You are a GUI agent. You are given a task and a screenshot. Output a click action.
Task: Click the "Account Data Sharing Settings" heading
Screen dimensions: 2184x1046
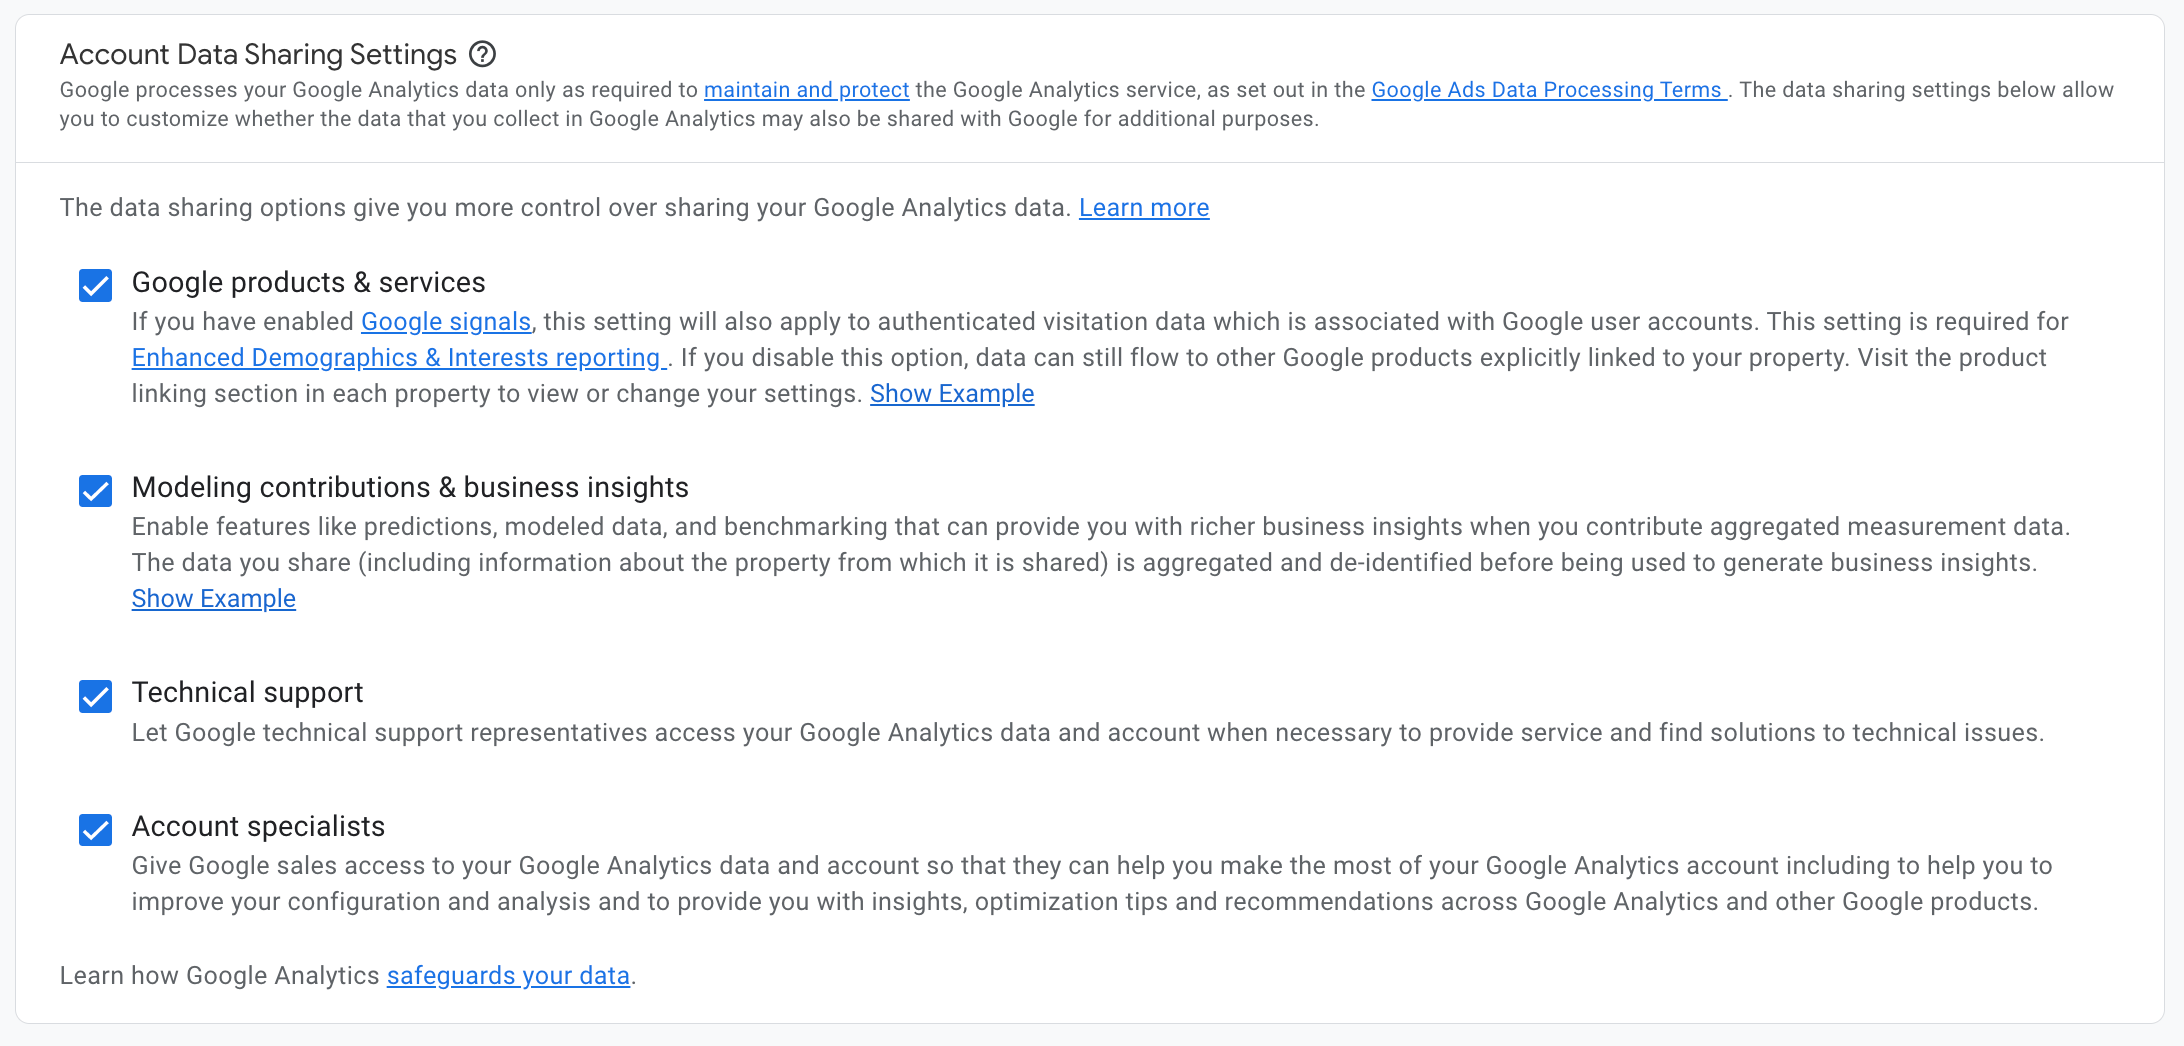(258, 54)
